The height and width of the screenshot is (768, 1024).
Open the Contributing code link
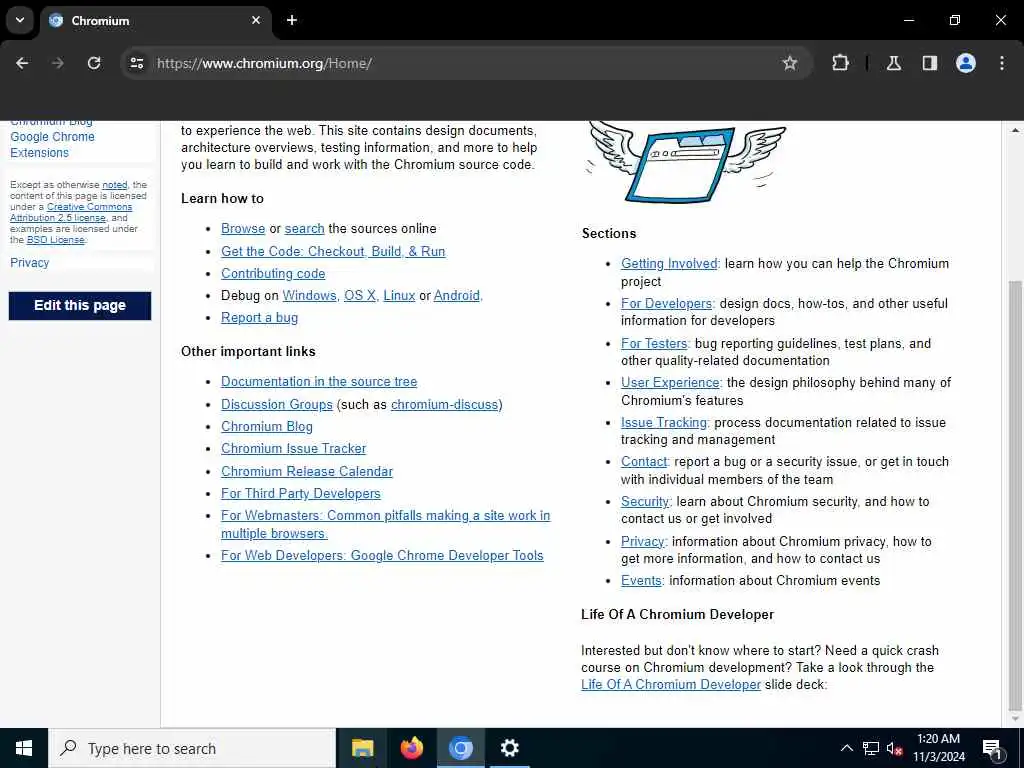point(273,274)
